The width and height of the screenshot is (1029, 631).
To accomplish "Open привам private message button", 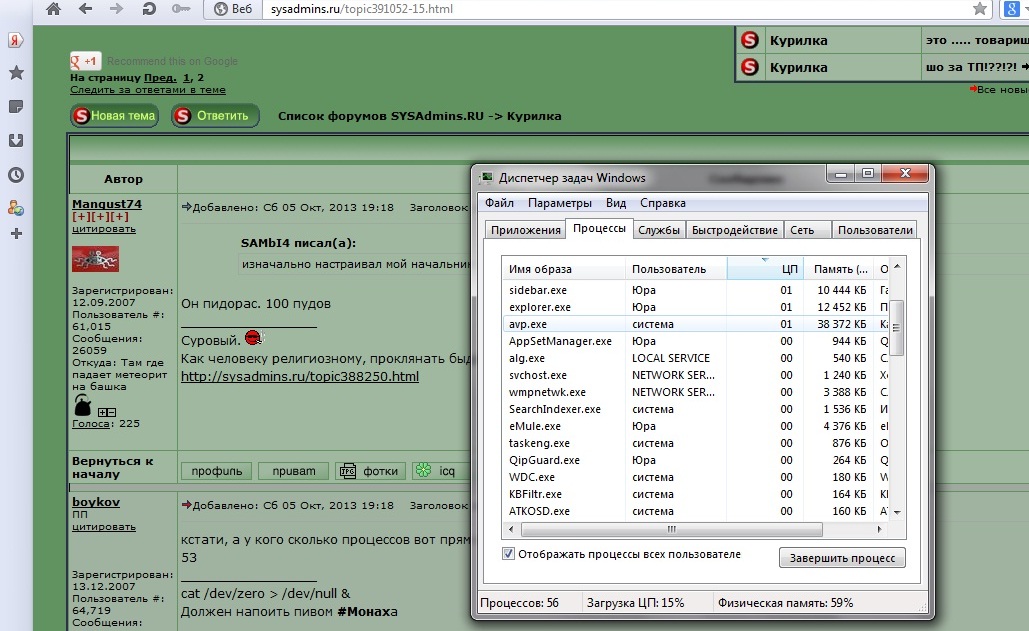I will 293,471.
